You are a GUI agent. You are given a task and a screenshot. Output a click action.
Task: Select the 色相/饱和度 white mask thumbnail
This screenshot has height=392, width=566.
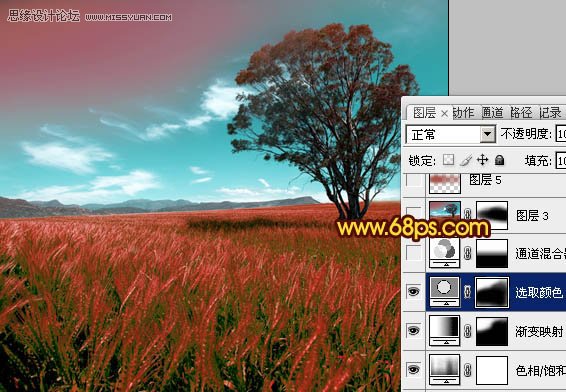[x=492, y=370]
